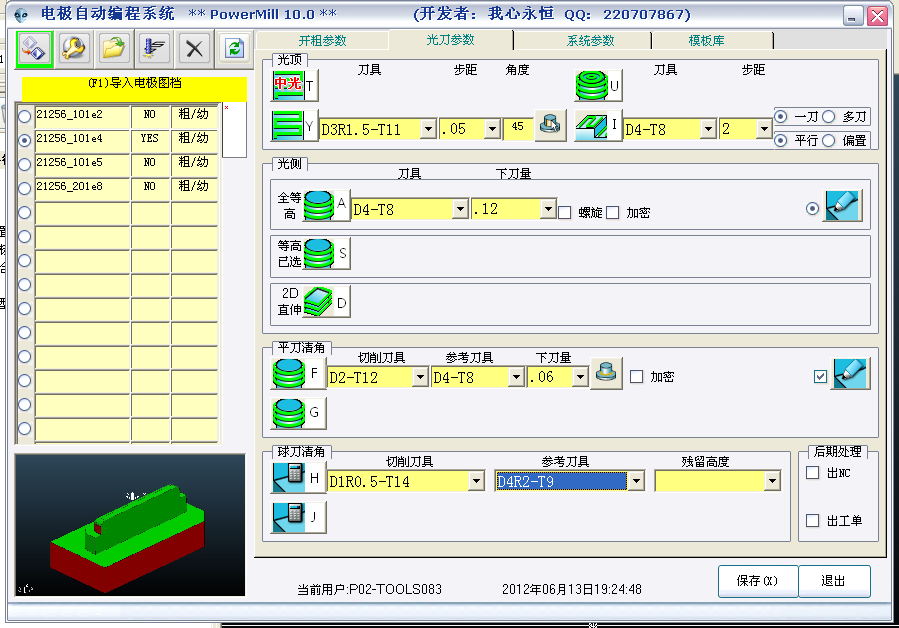Select radio button for 21256_201e8
Image resolution: width=899 pixels, height=628 pixels.
25,189
